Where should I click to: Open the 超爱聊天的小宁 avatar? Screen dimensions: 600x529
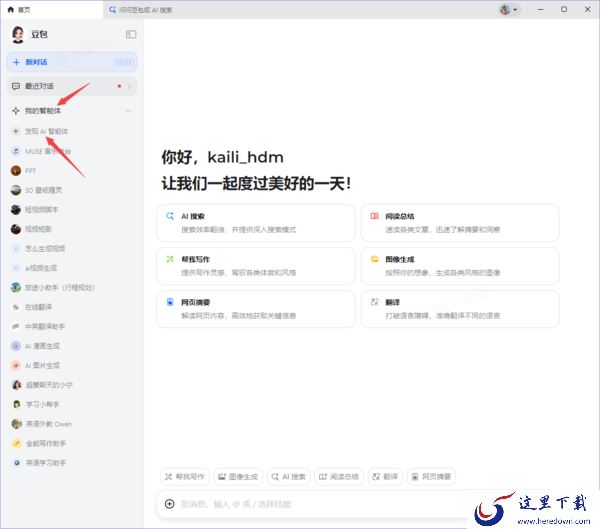tap(16, 385)
